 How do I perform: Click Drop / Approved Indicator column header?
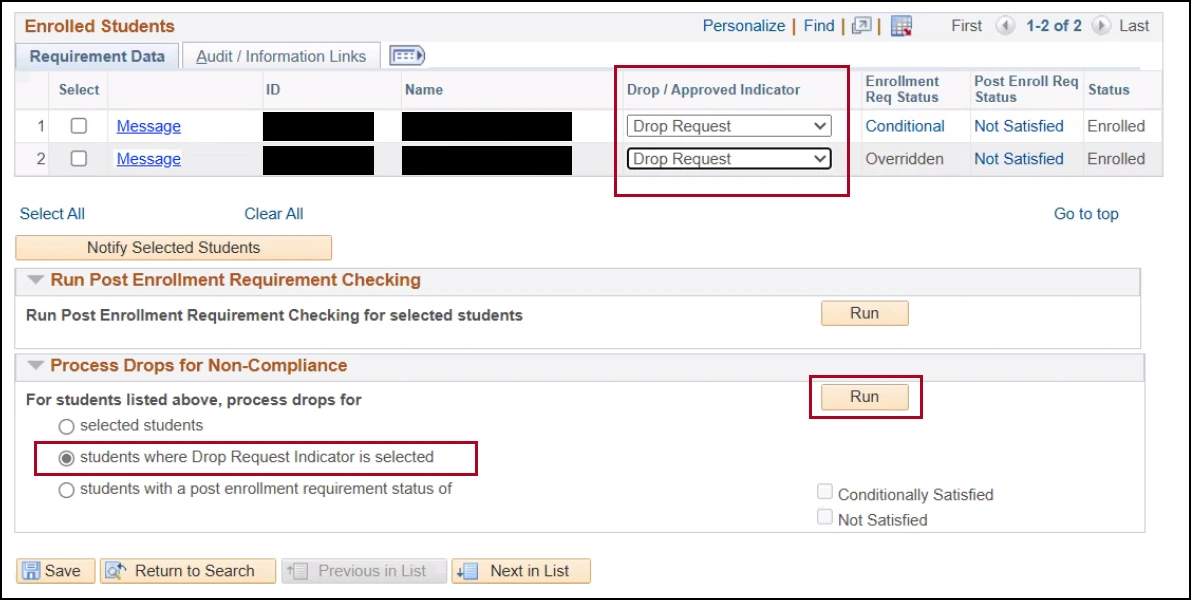pyautogui.click(x=713, y=90)
